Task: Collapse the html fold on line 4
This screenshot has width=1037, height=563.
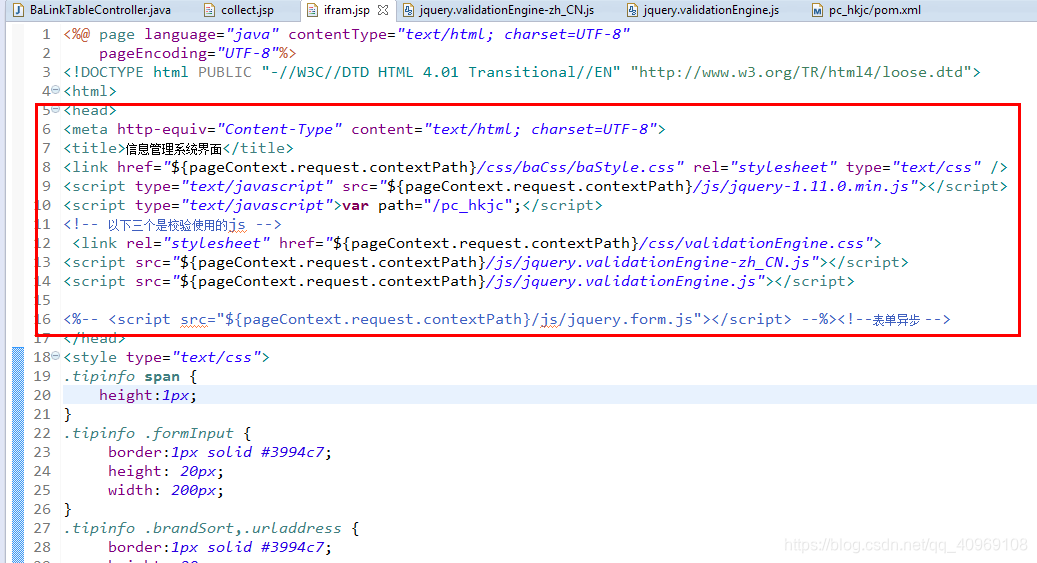Action: pos(56,89)
